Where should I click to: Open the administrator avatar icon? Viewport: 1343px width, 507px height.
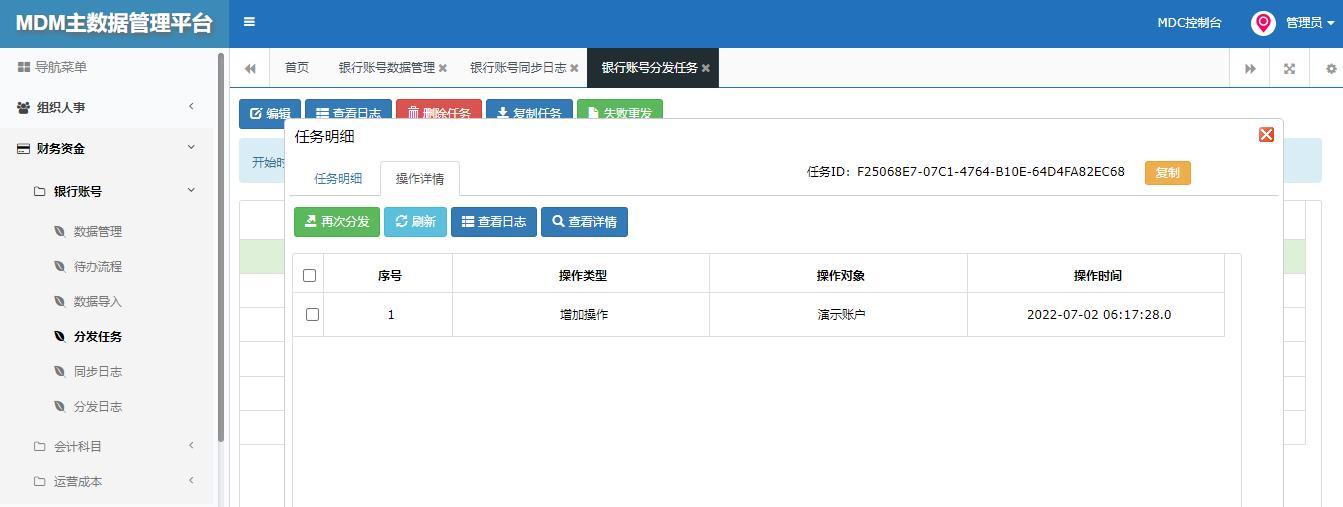tap(1263, 23)
